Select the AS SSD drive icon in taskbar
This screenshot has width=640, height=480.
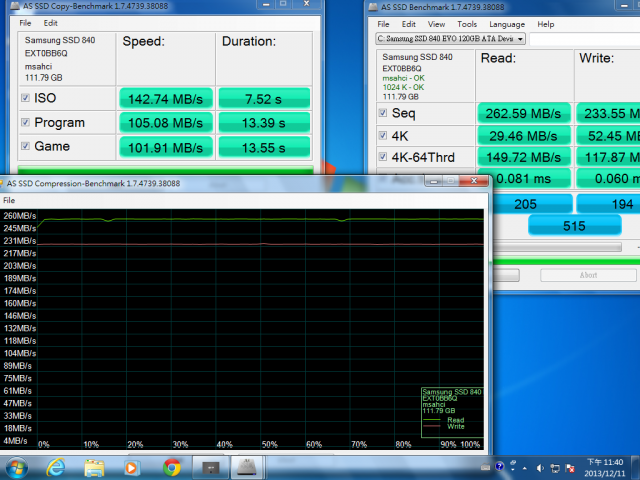tap(247, 468)
